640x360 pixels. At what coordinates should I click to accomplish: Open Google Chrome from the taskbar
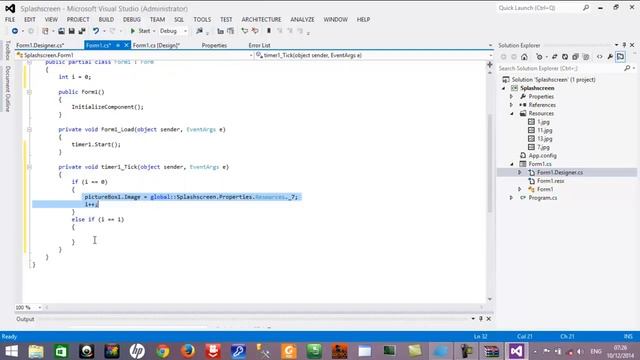click(162, 351)
